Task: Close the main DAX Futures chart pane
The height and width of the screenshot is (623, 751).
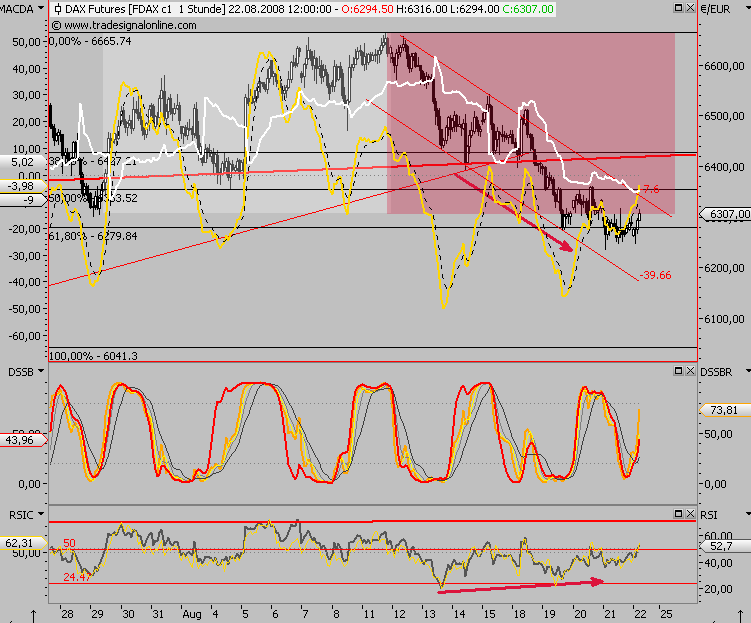Action: [690, 8]
